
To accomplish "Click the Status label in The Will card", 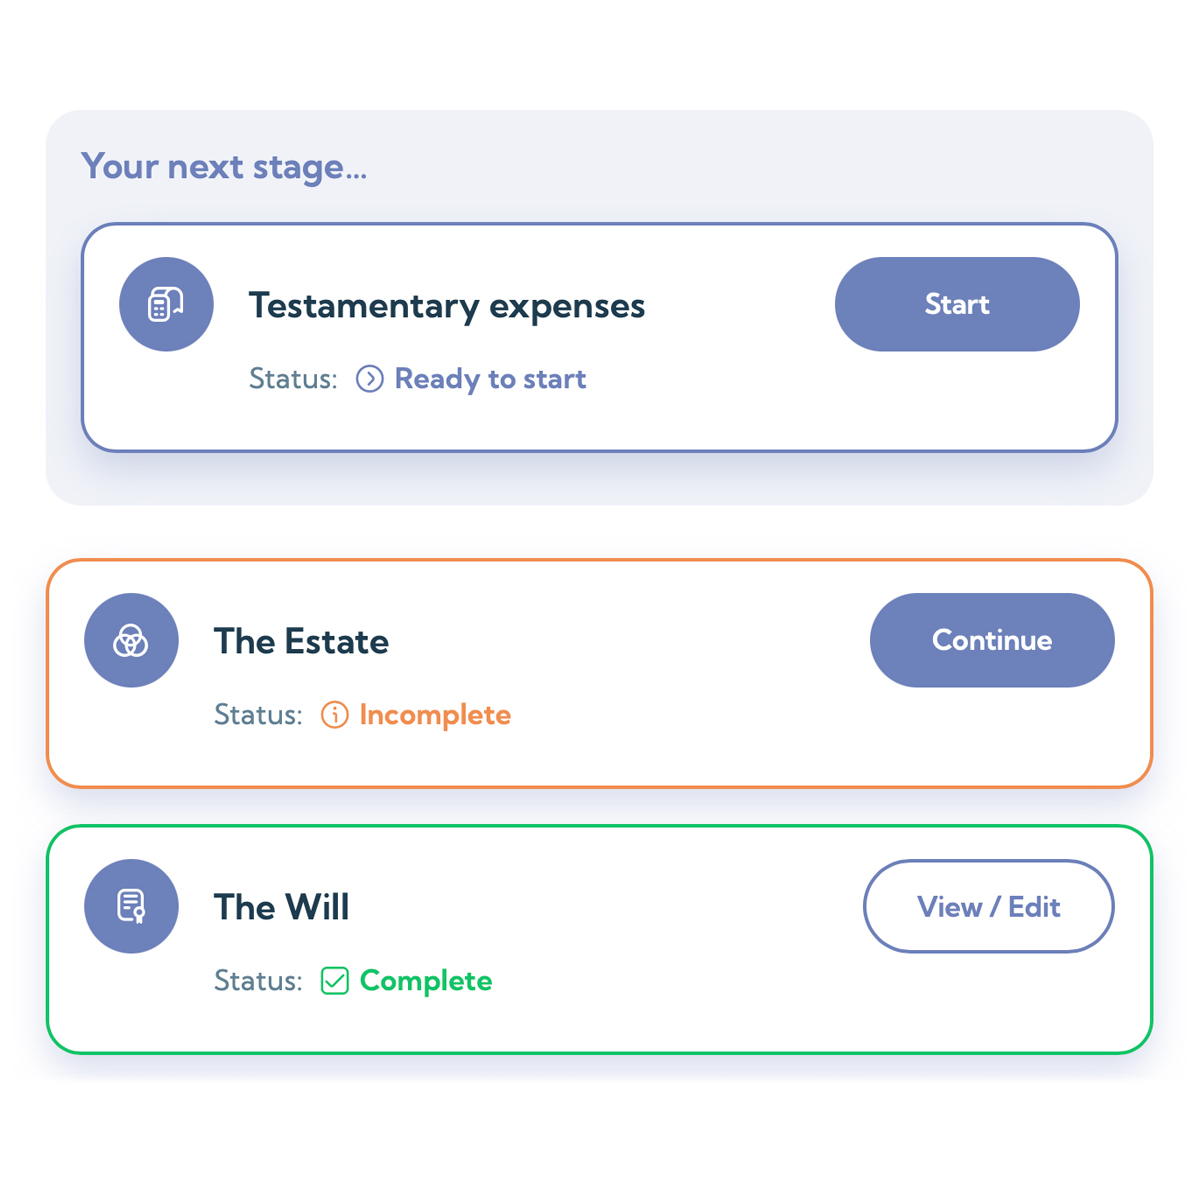I will [x=258, y=981].
